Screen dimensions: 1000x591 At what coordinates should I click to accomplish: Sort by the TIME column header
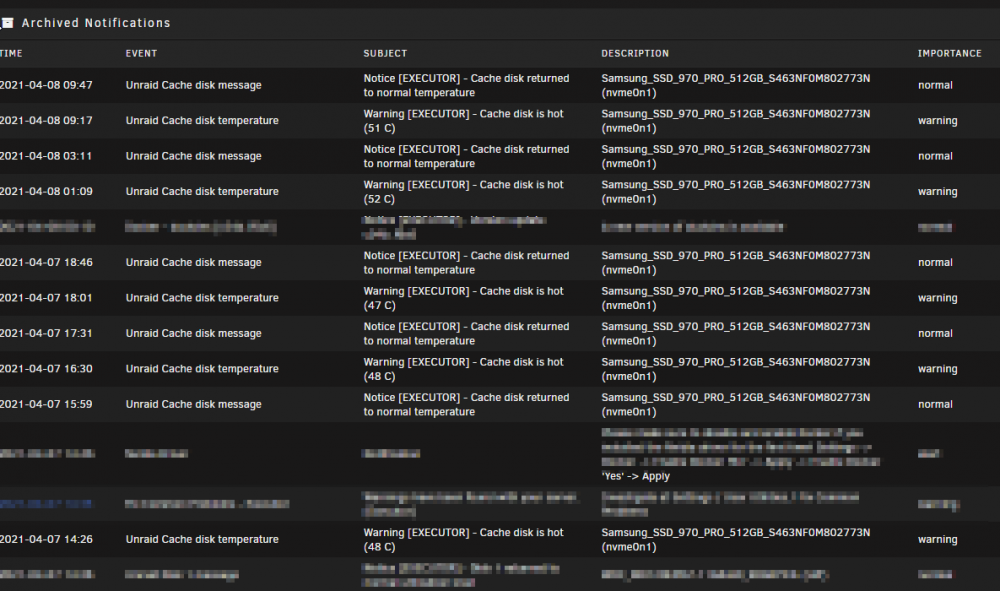click(11, 54)
